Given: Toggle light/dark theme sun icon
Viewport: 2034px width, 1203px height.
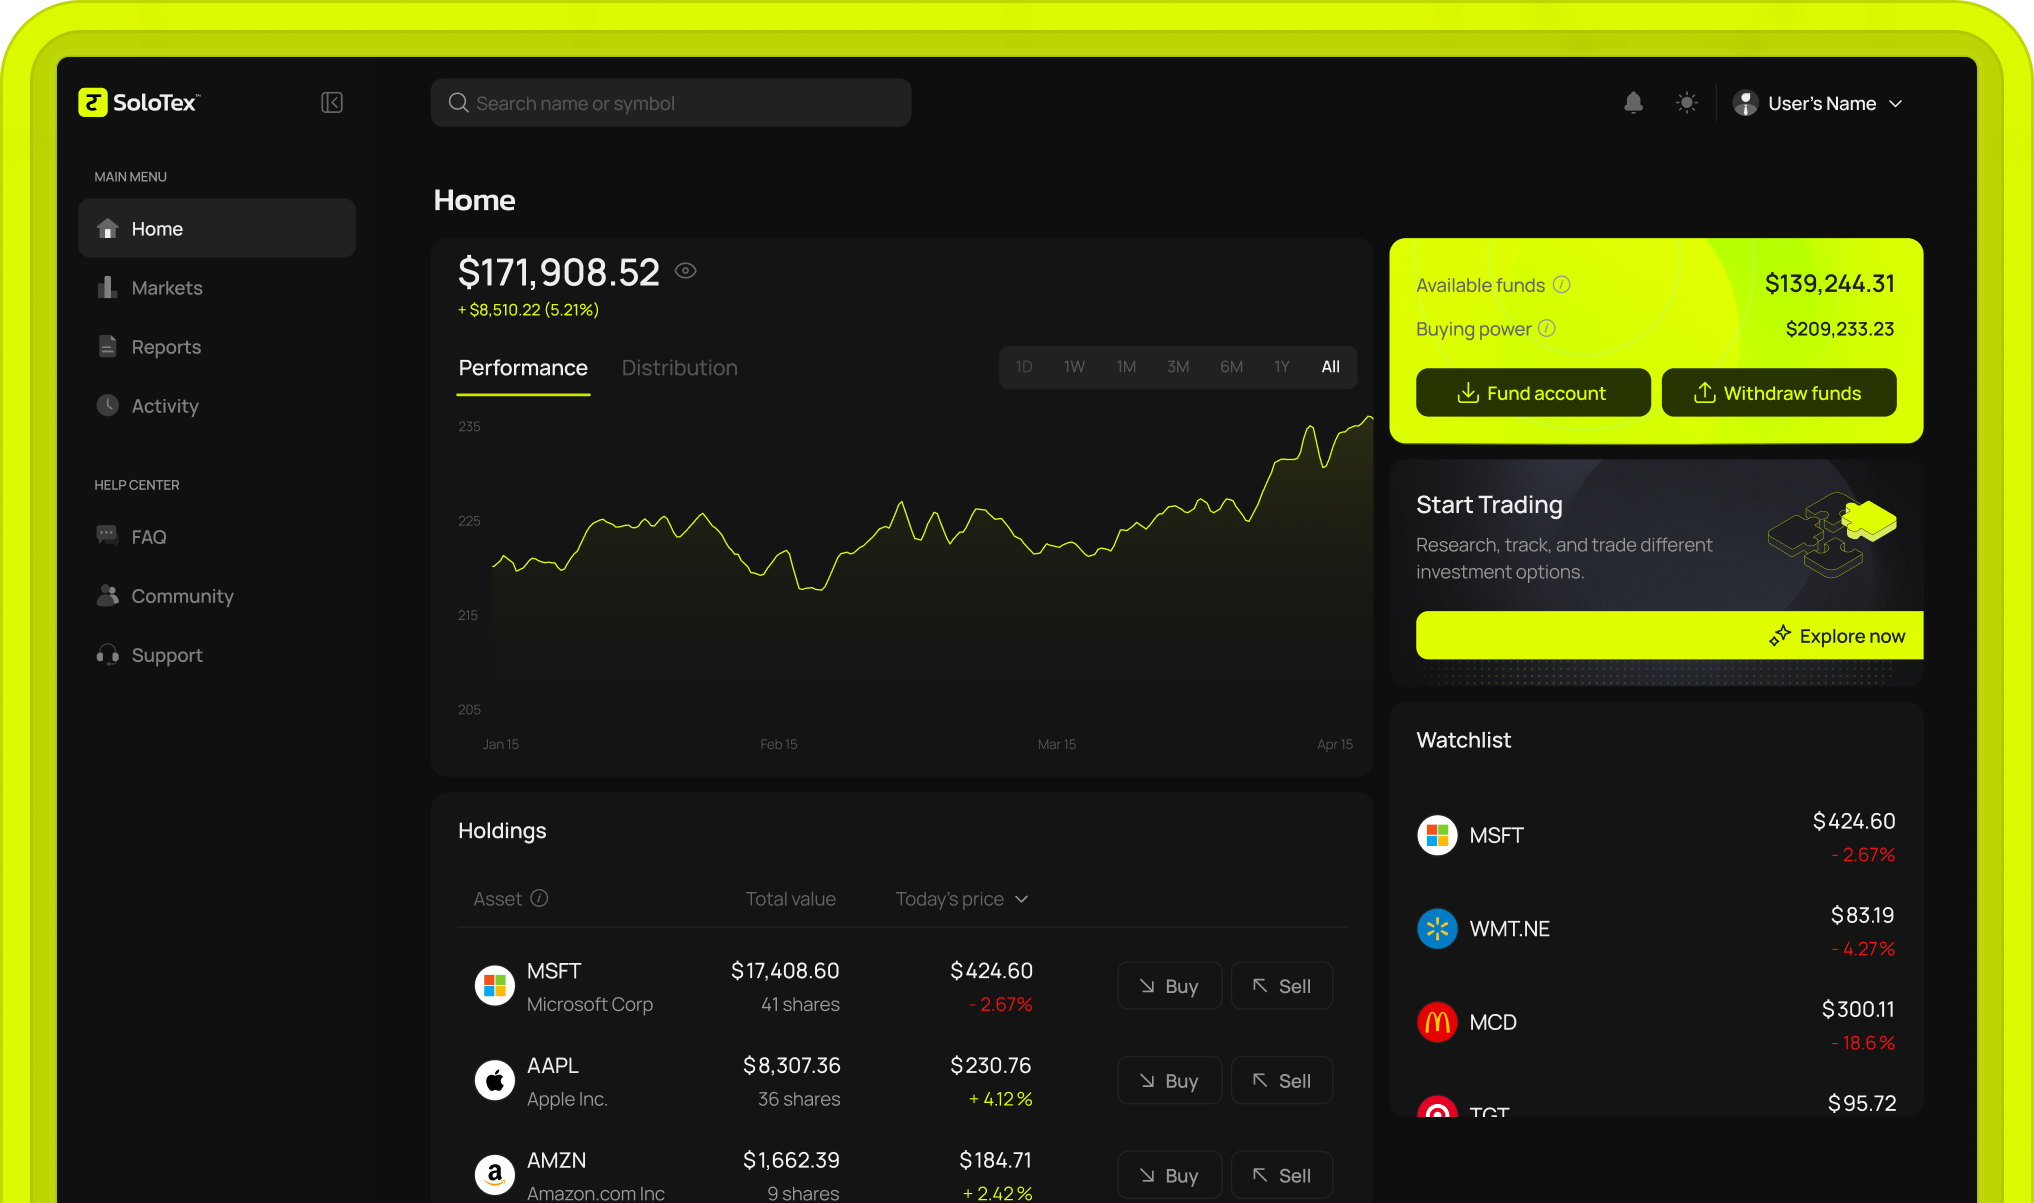Looking at the screenshot, I should (1687, 103).
